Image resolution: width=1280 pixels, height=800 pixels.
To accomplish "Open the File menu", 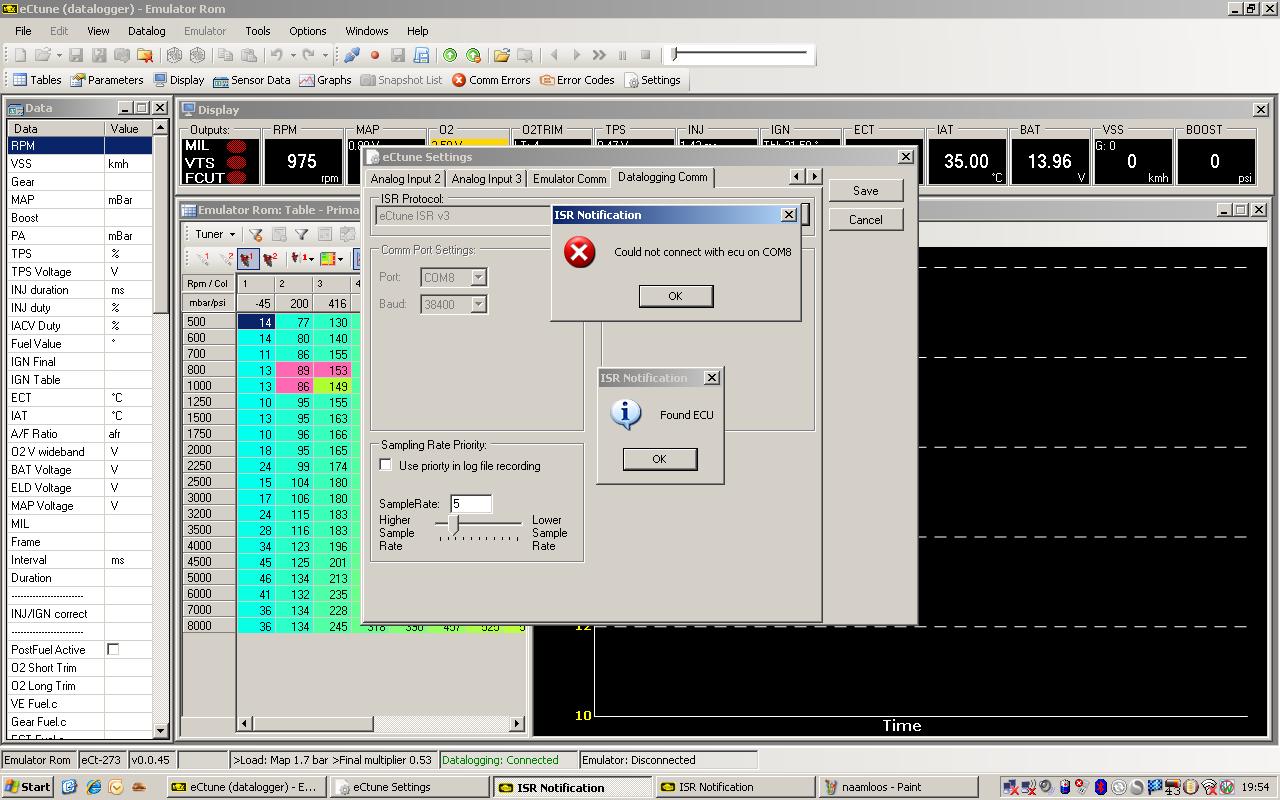I will [23, 31].
